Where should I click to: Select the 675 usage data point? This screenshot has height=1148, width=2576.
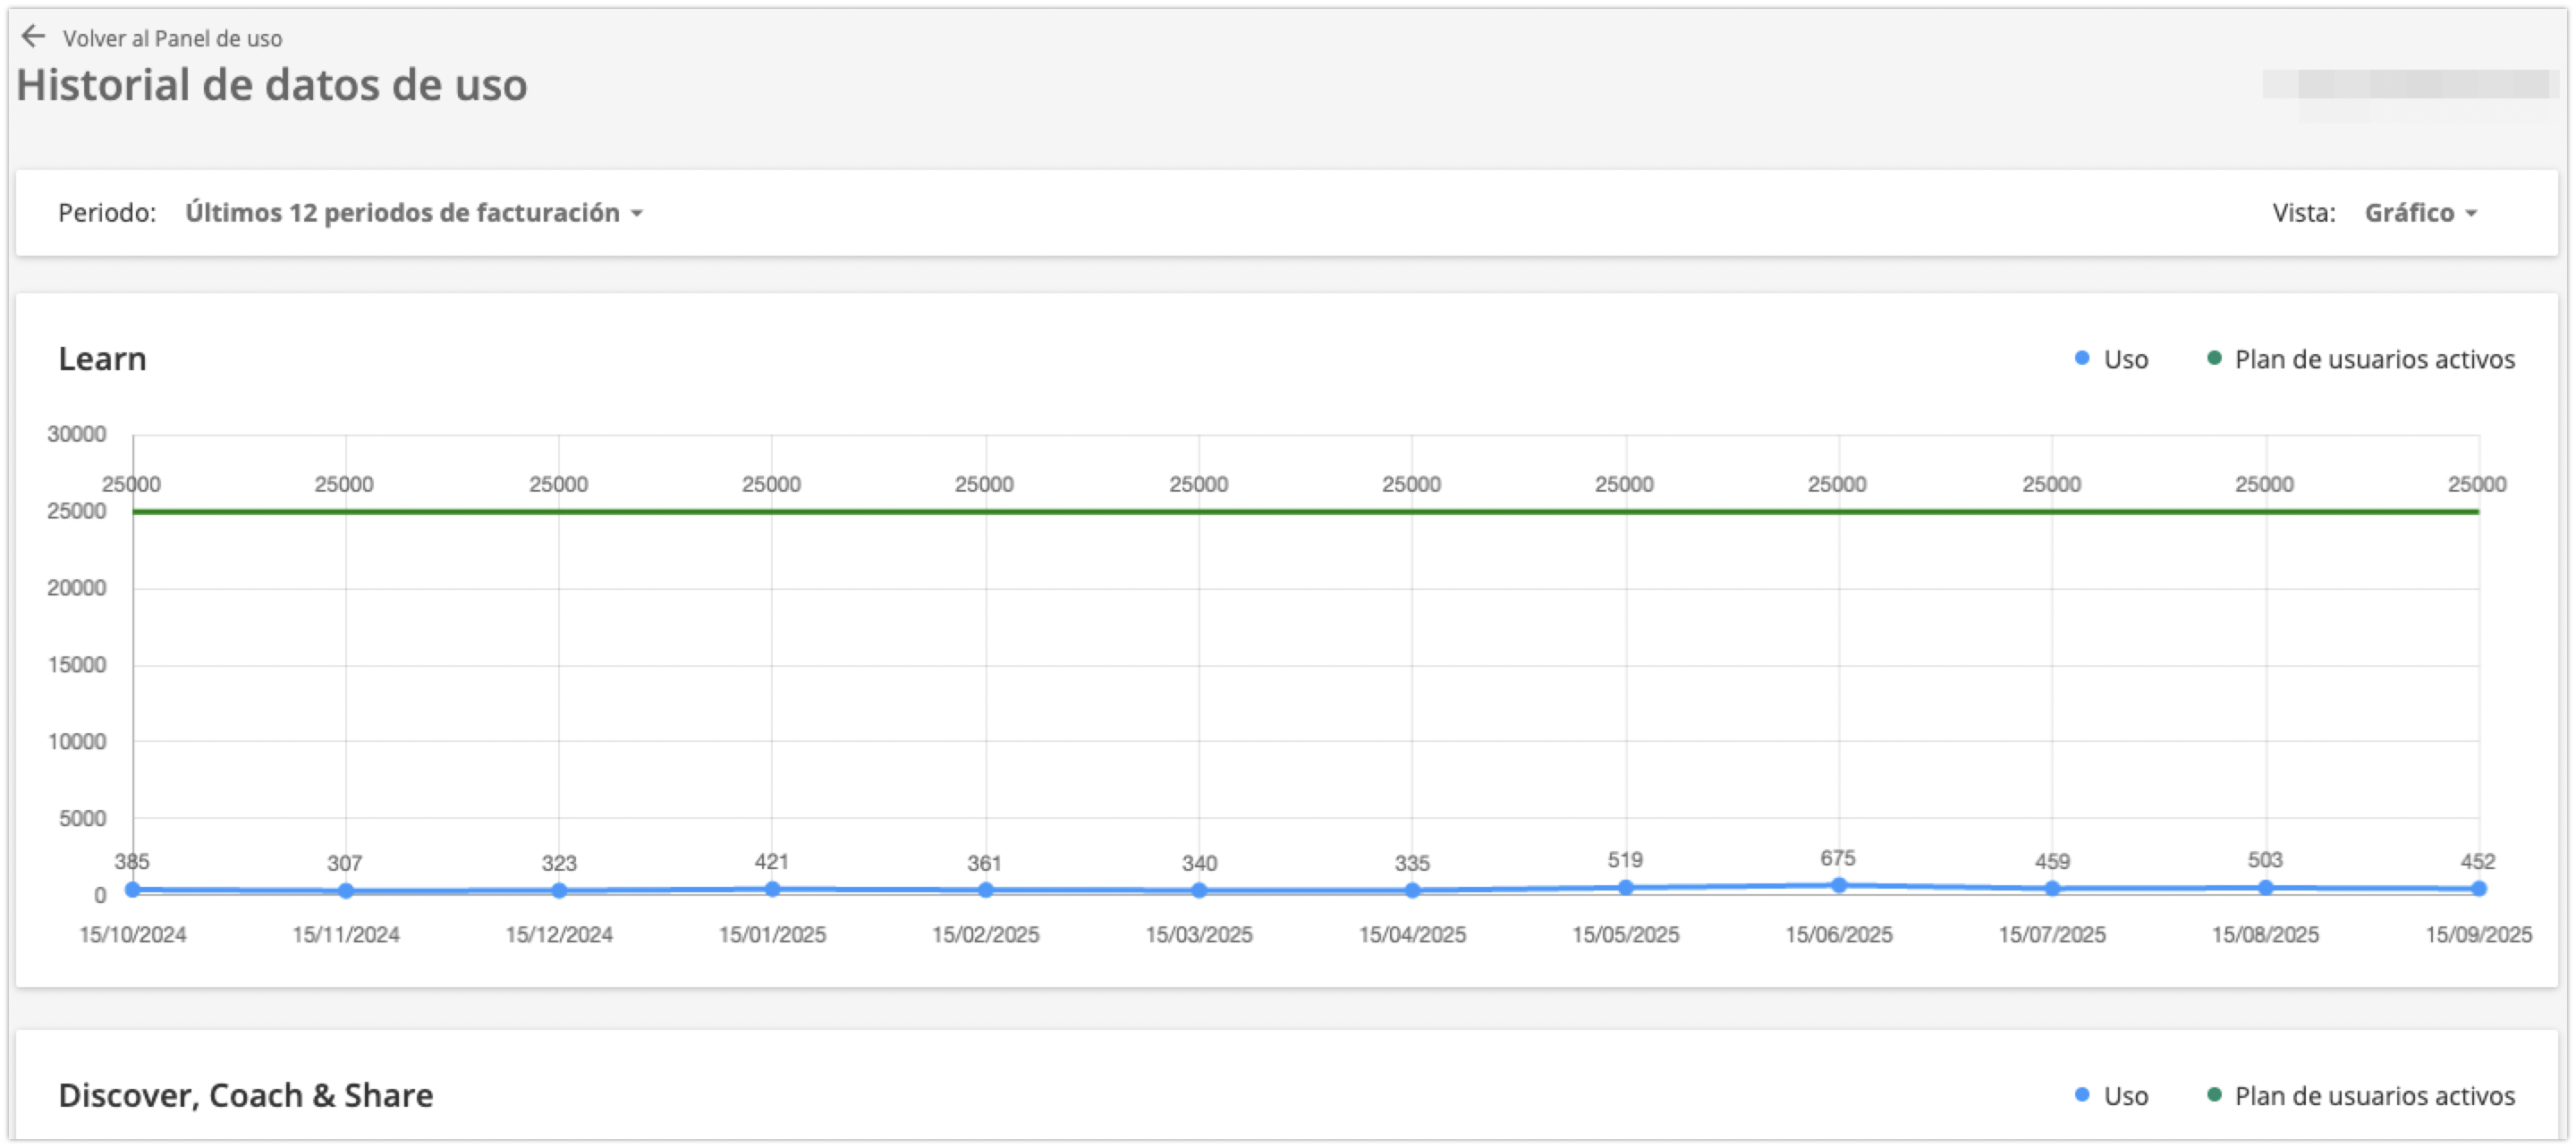point(1838,885)
